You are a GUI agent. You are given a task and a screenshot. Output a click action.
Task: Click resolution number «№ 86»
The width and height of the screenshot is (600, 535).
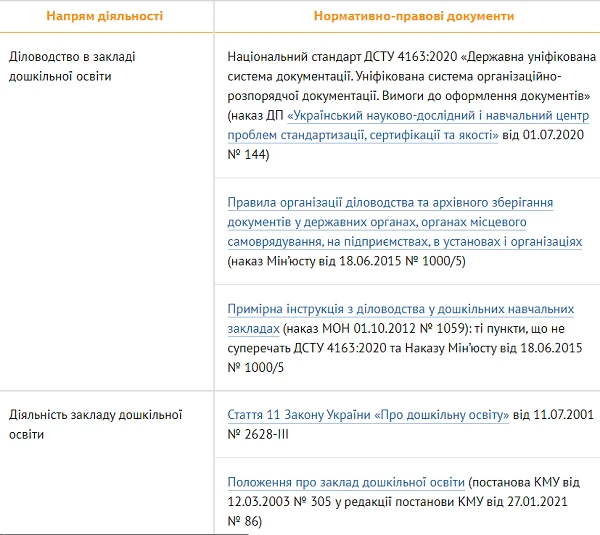246,521
